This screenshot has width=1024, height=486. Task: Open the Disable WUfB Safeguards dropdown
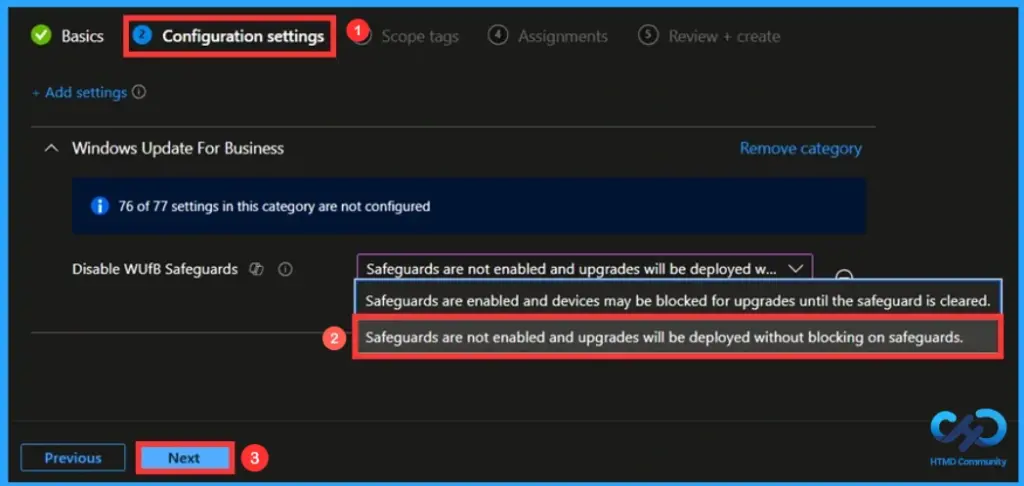click(x=584, y=268)
